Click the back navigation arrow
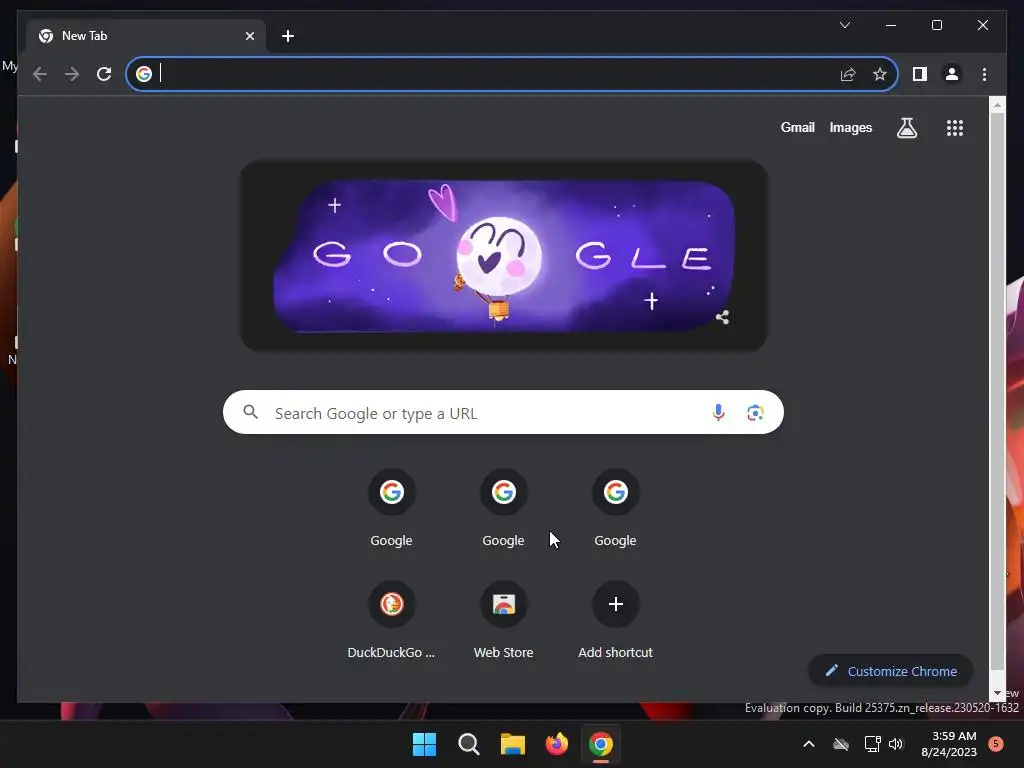1024x768 pixels. point(40,74)
